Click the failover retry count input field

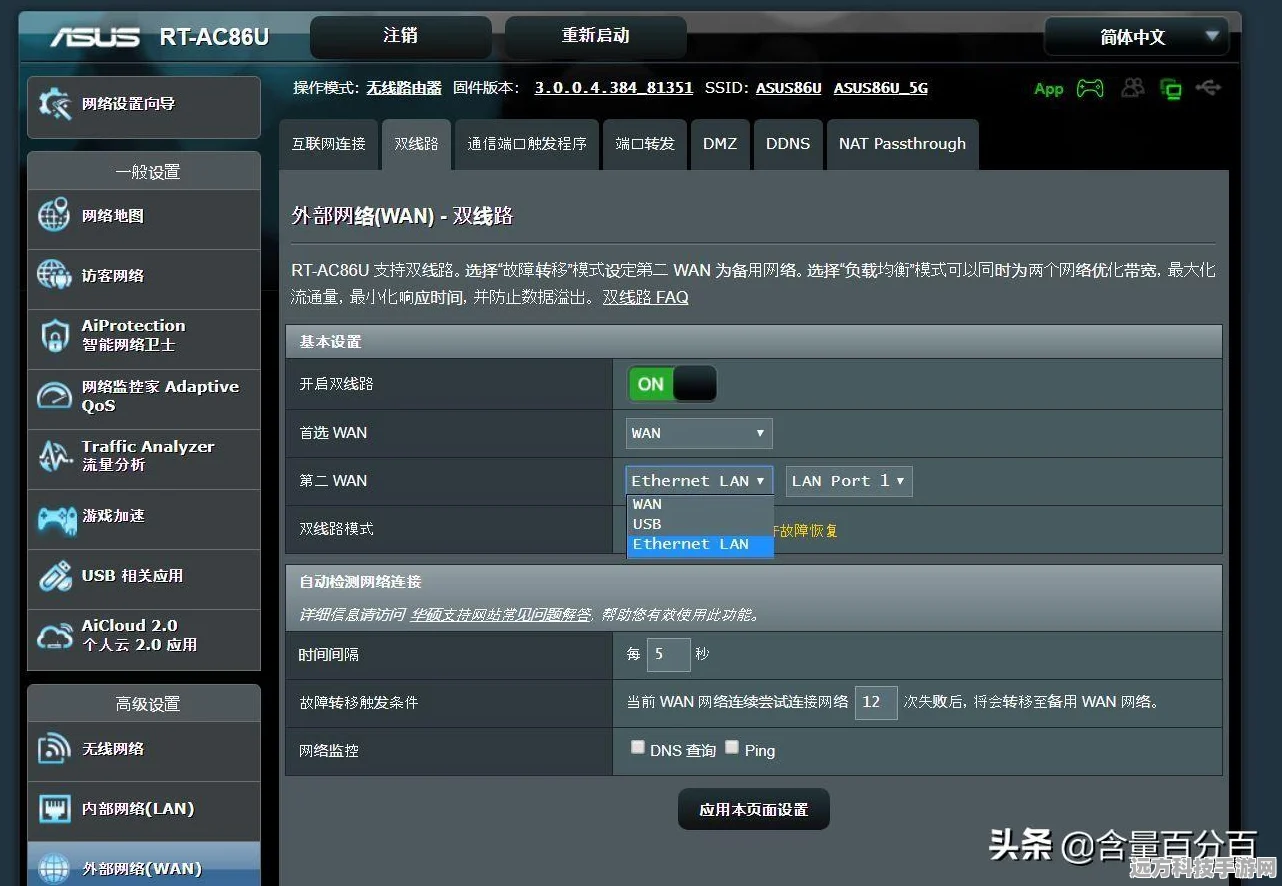tap(876, 702)
